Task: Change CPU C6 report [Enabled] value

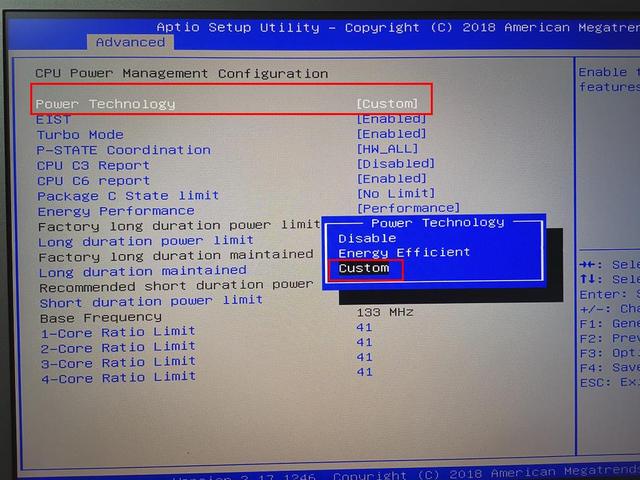Action: click(x=391, y=178)
